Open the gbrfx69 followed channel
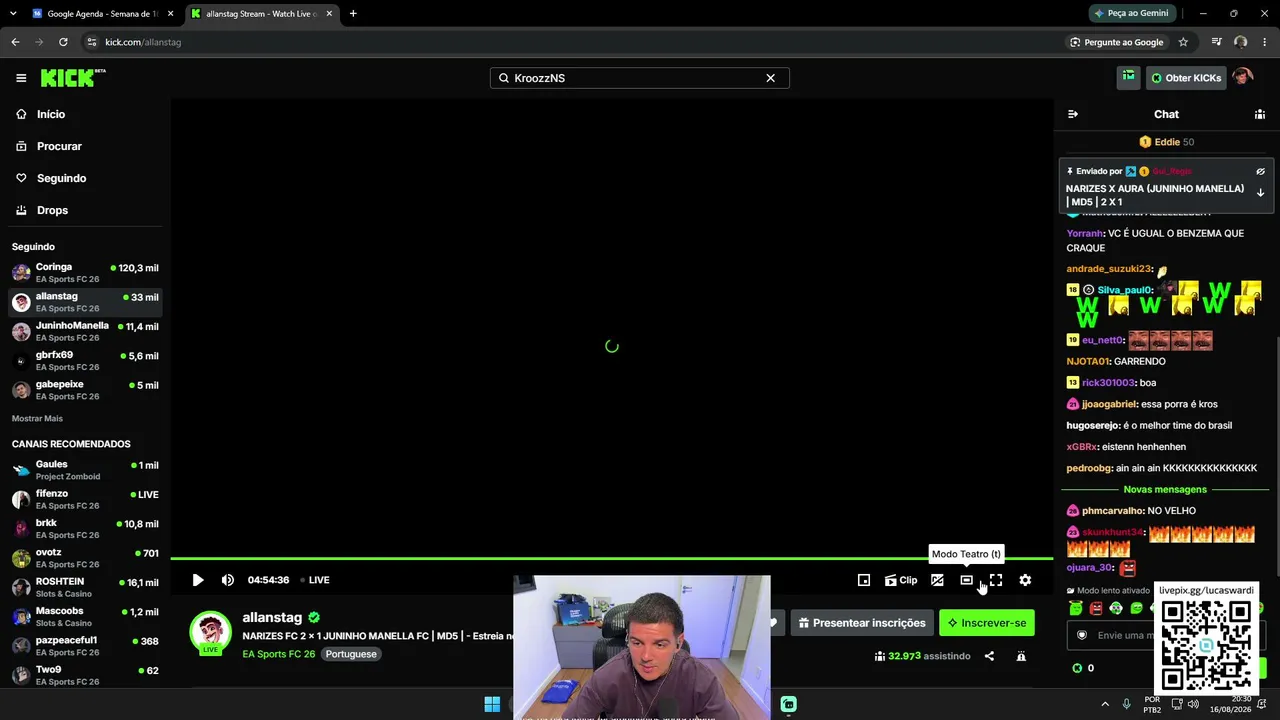This screenshot has height=720, width=1280. tap(85, 360)
